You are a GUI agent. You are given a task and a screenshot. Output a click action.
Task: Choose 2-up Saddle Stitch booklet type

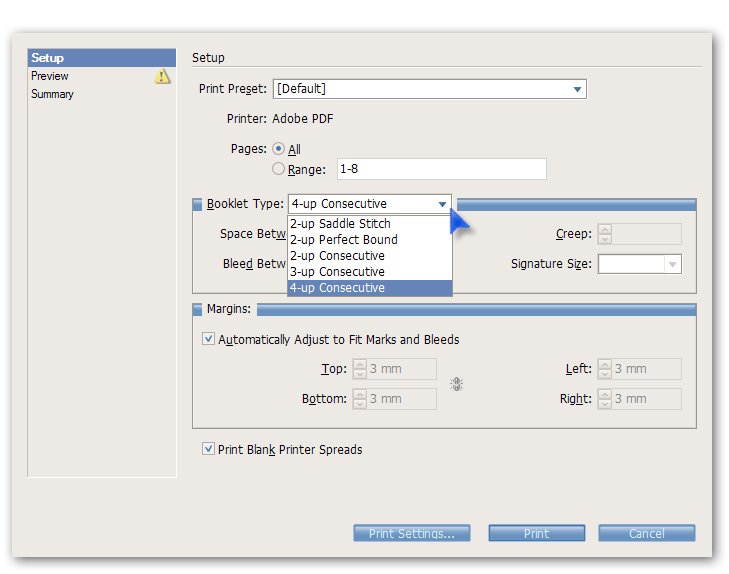[x=370, y=224]
